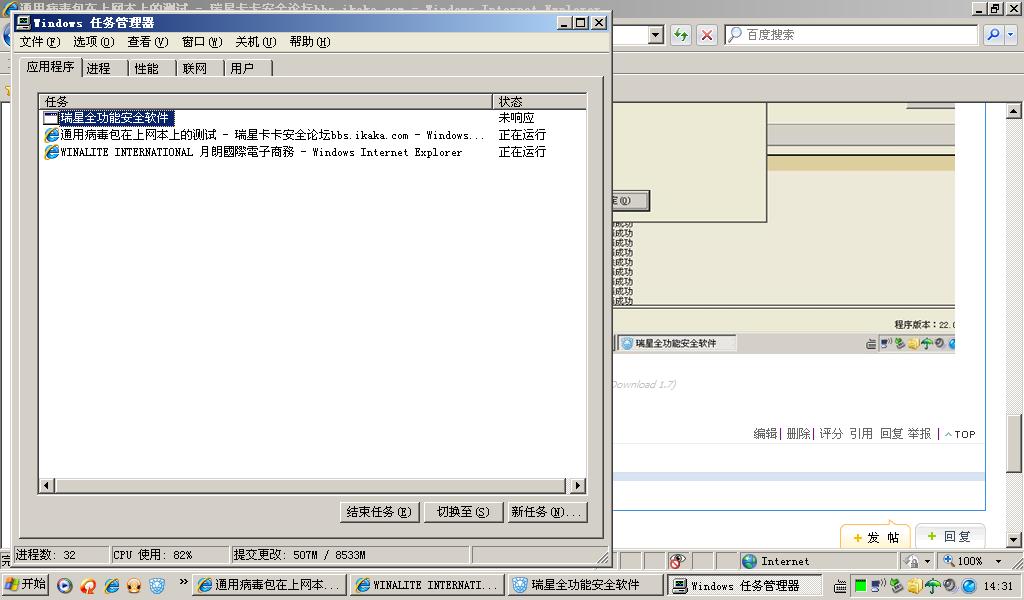
Task: Launch Internet Explorer from Quick Launch
Action: 111,586
